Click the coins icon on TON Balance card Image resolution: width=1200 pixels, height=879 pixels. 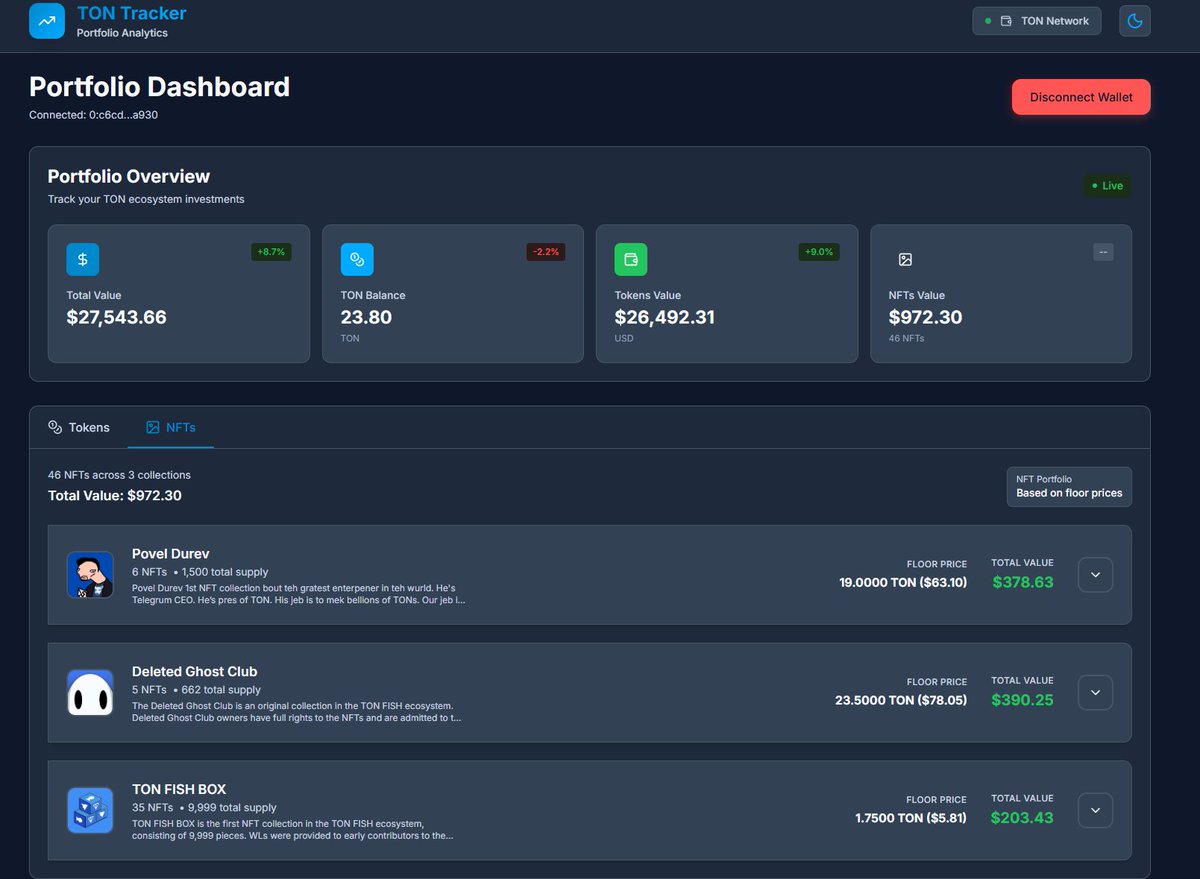click(357, 259)
